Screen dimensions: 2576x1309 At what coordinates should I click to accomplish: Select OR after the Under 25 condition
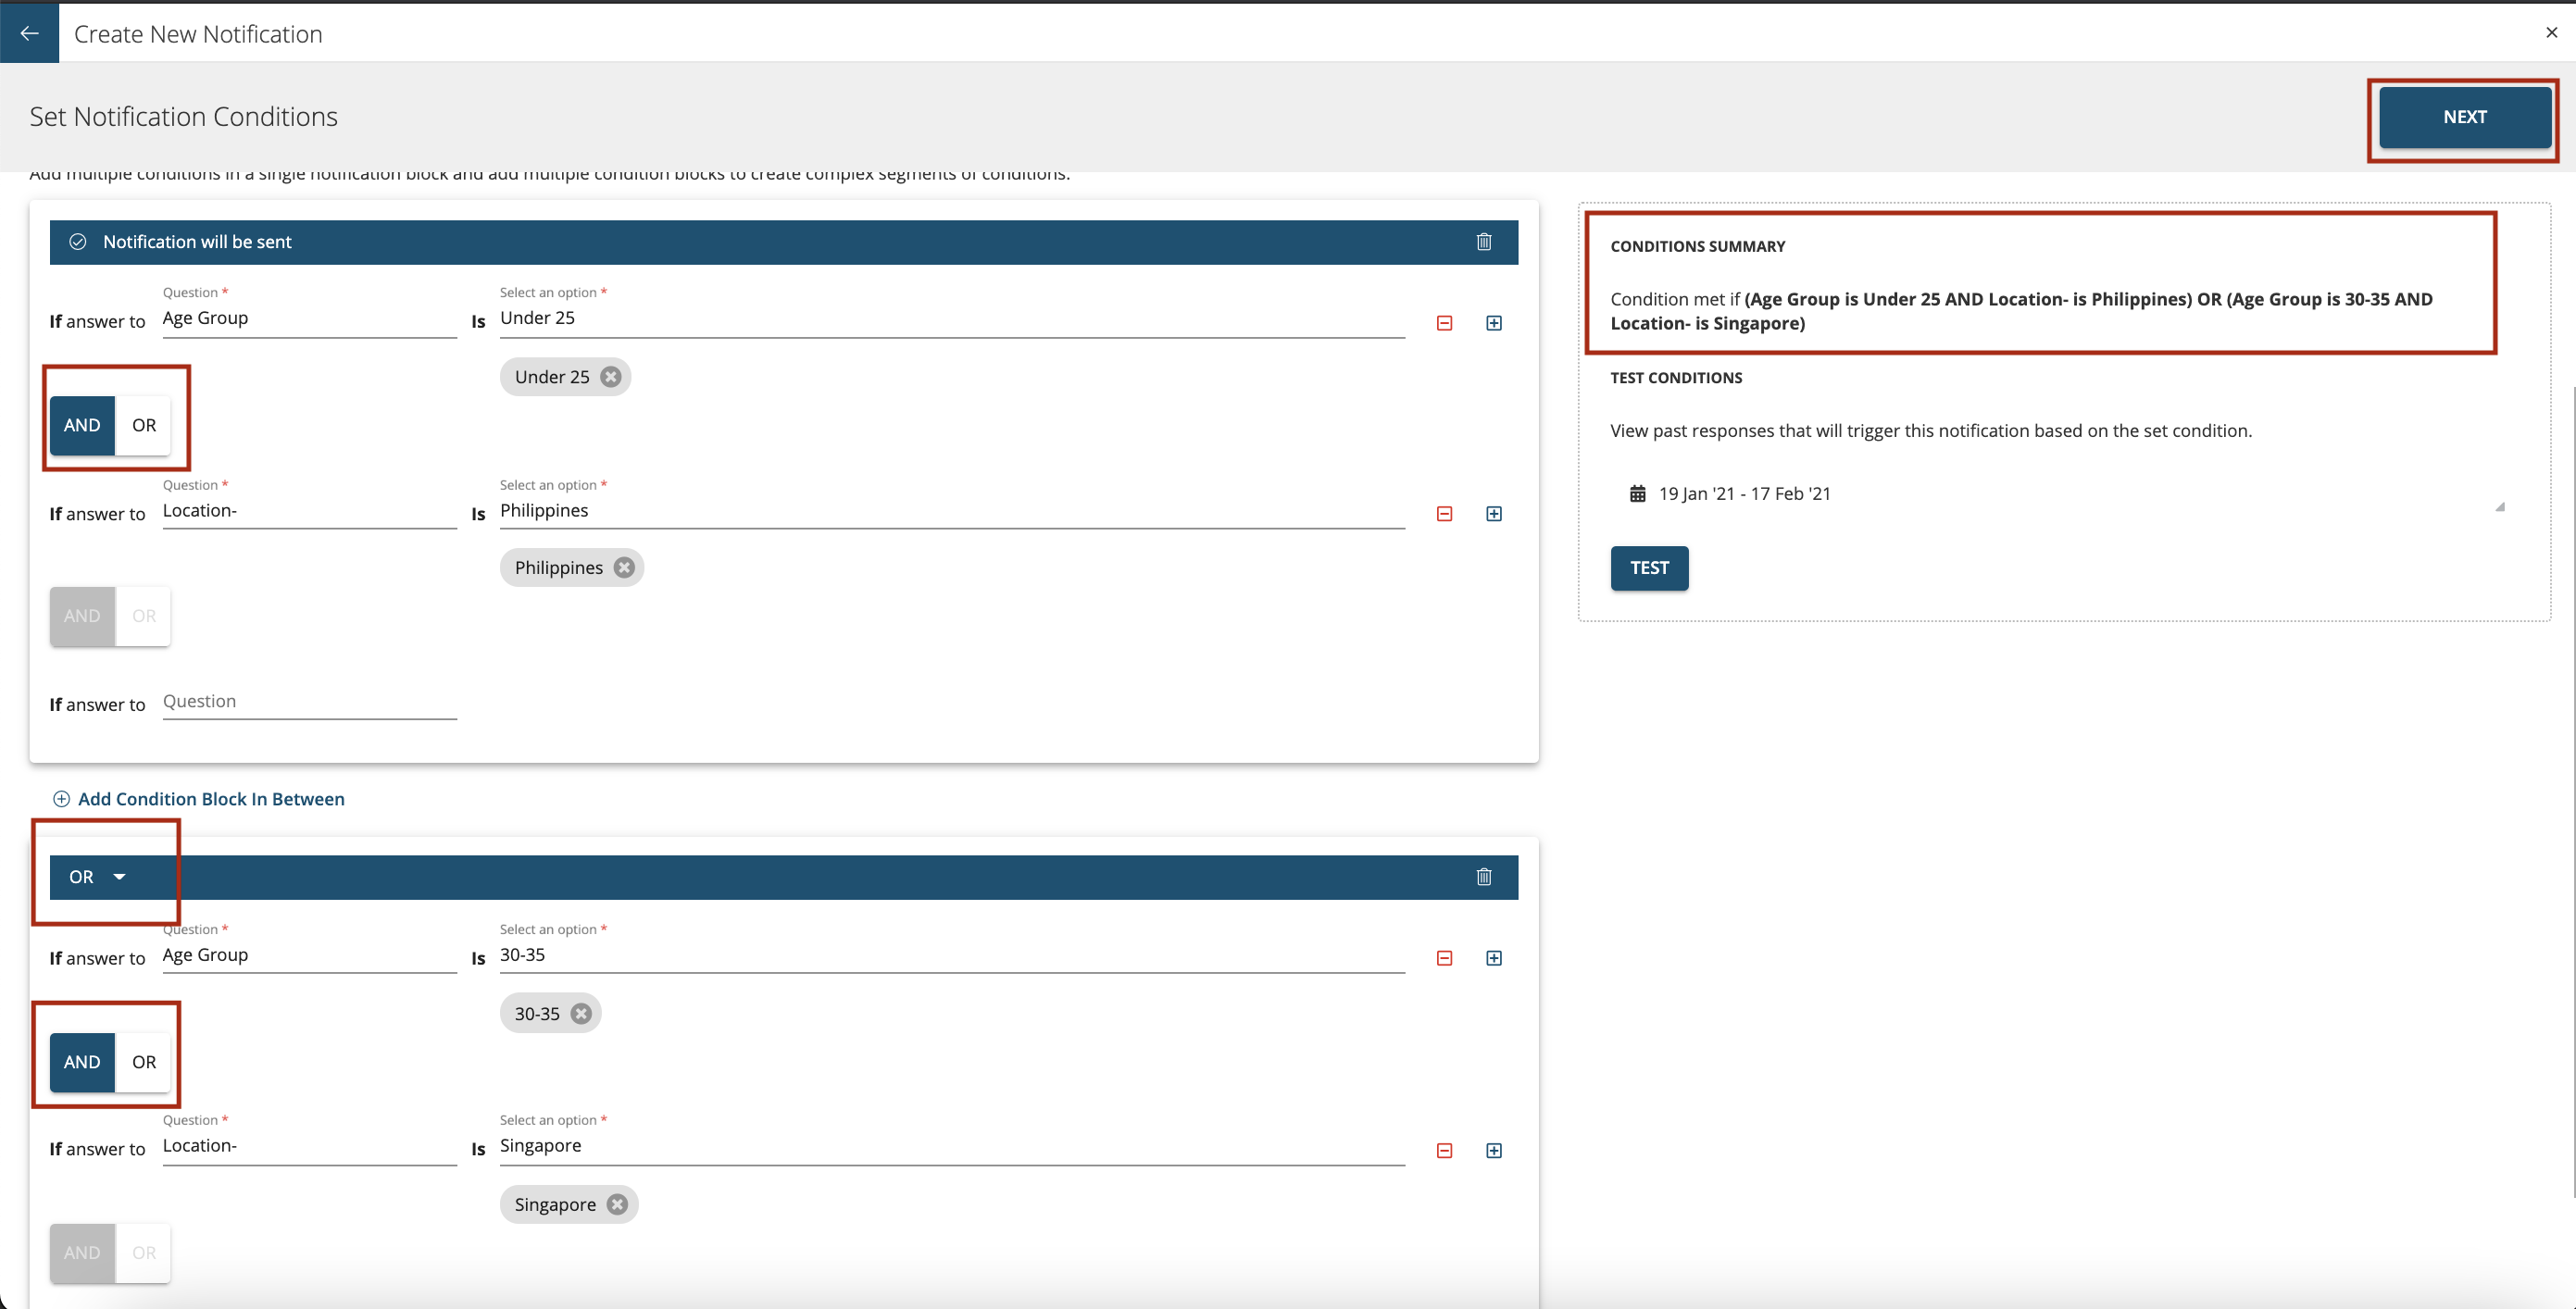click(x=144, y=426)
